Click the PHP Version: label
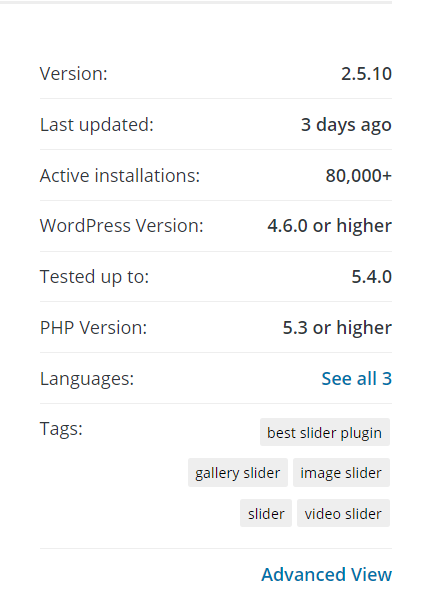Viewport: 428px width, 600px height. pos(93,328)
